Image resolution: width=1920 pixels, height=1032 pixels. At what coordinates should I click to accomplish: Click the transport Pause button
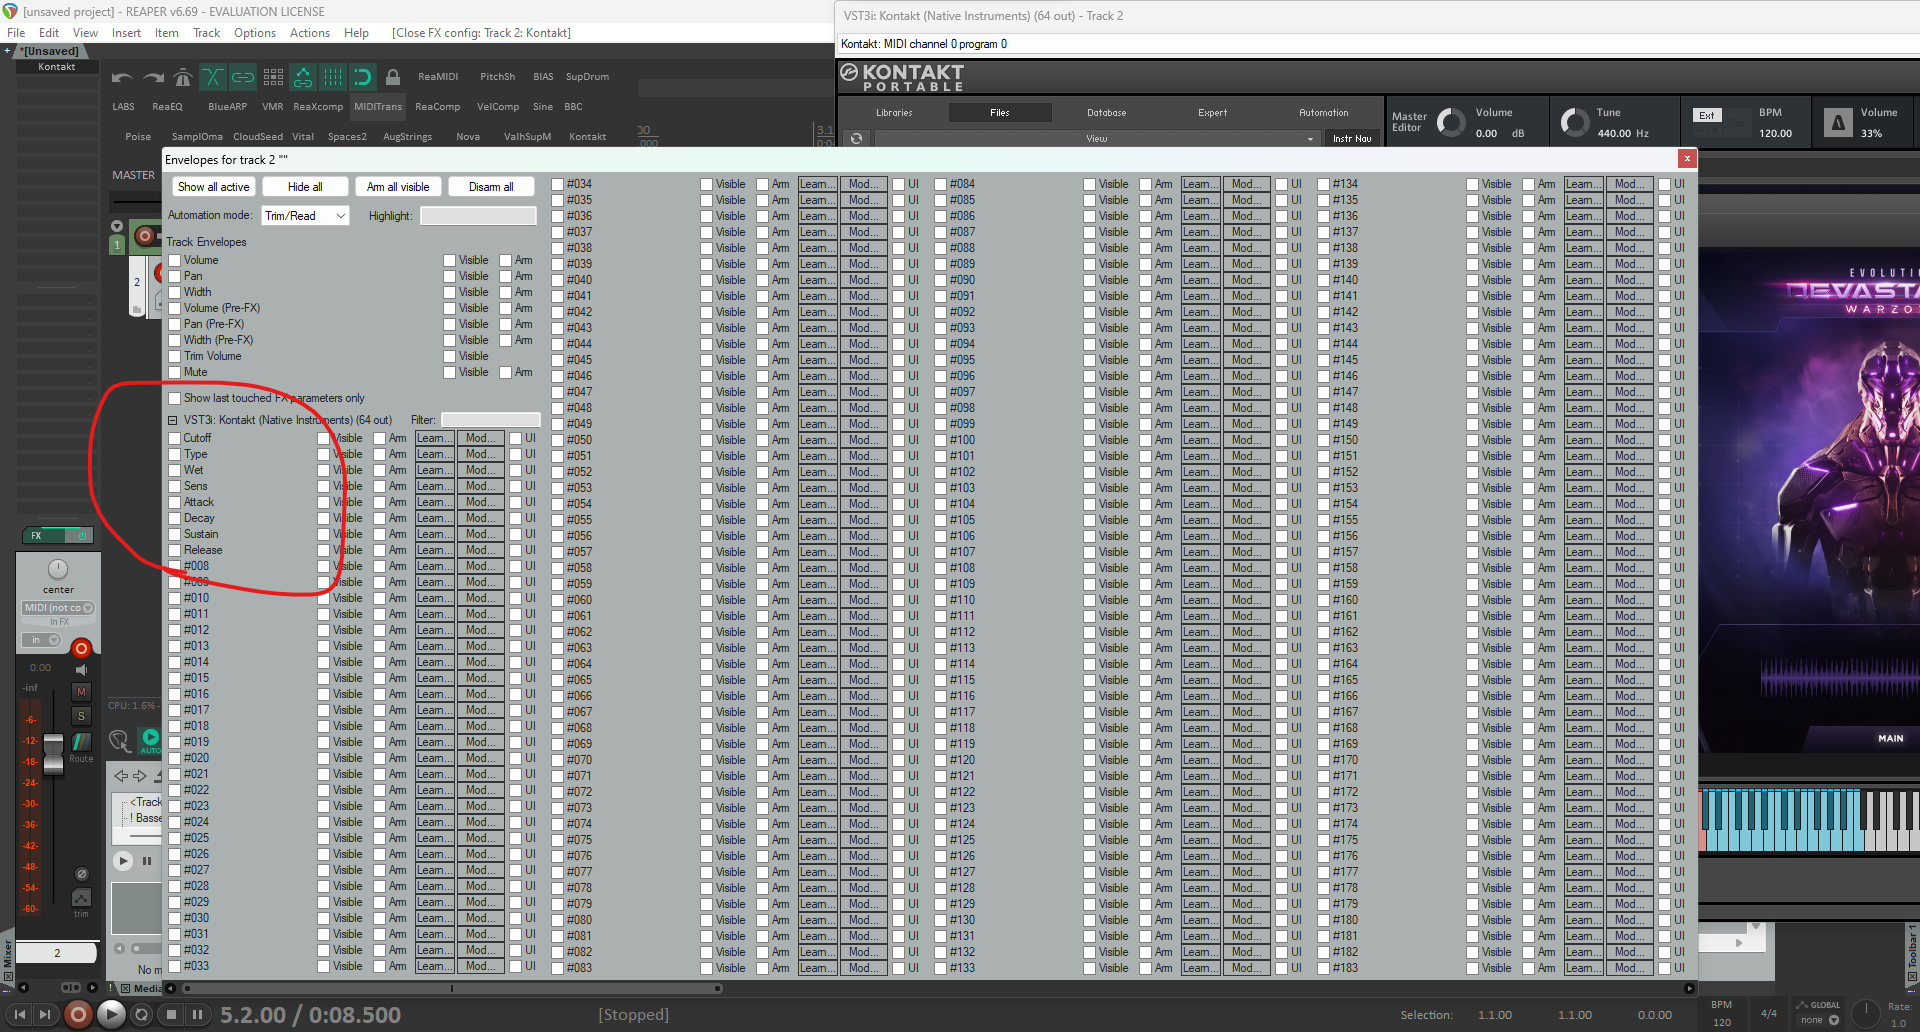pos(198,1015)
